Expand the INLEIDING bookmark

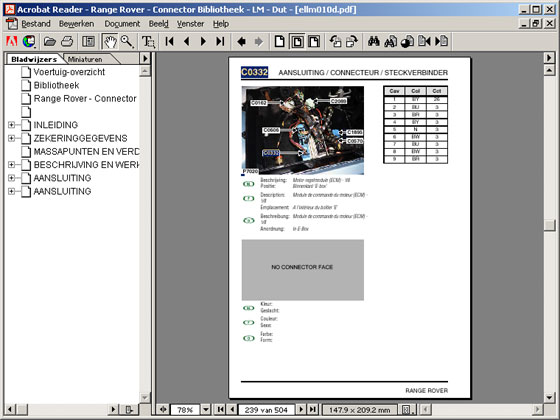(x=11, y=125)
